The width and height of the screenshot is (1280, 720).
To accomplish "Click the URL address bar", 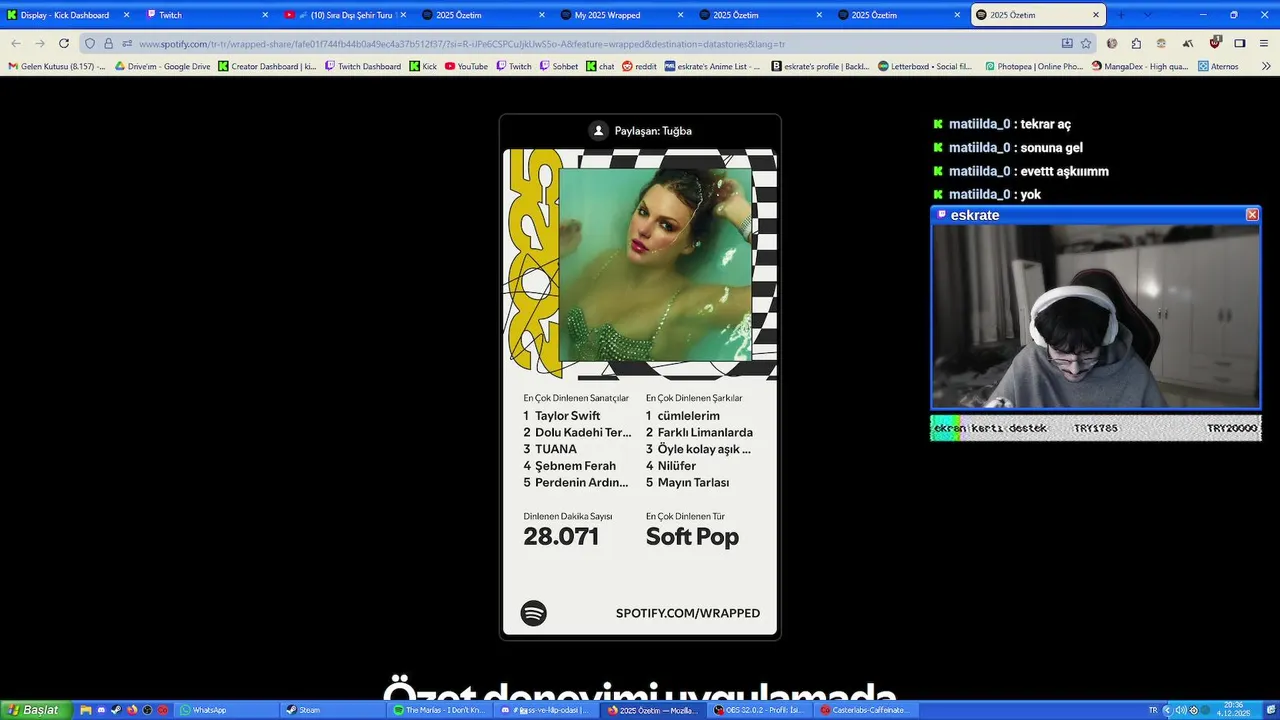I will click(590, 44).
